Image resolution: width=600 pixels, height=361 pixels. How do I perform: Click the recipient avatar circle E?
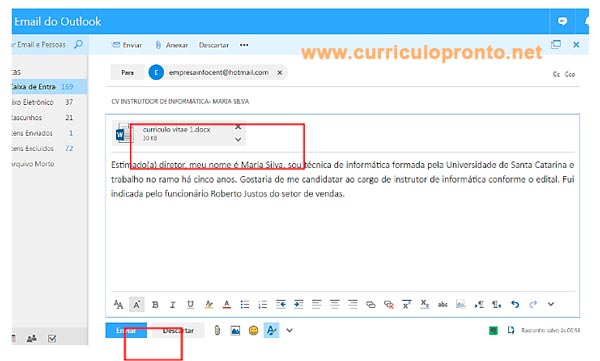coord(156,72)
